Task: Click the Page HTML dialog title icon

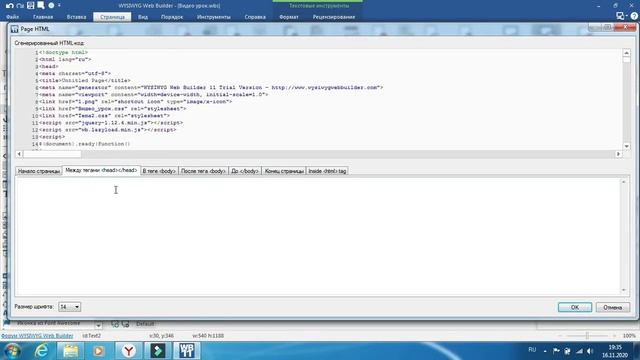Action: click(15, 29)
